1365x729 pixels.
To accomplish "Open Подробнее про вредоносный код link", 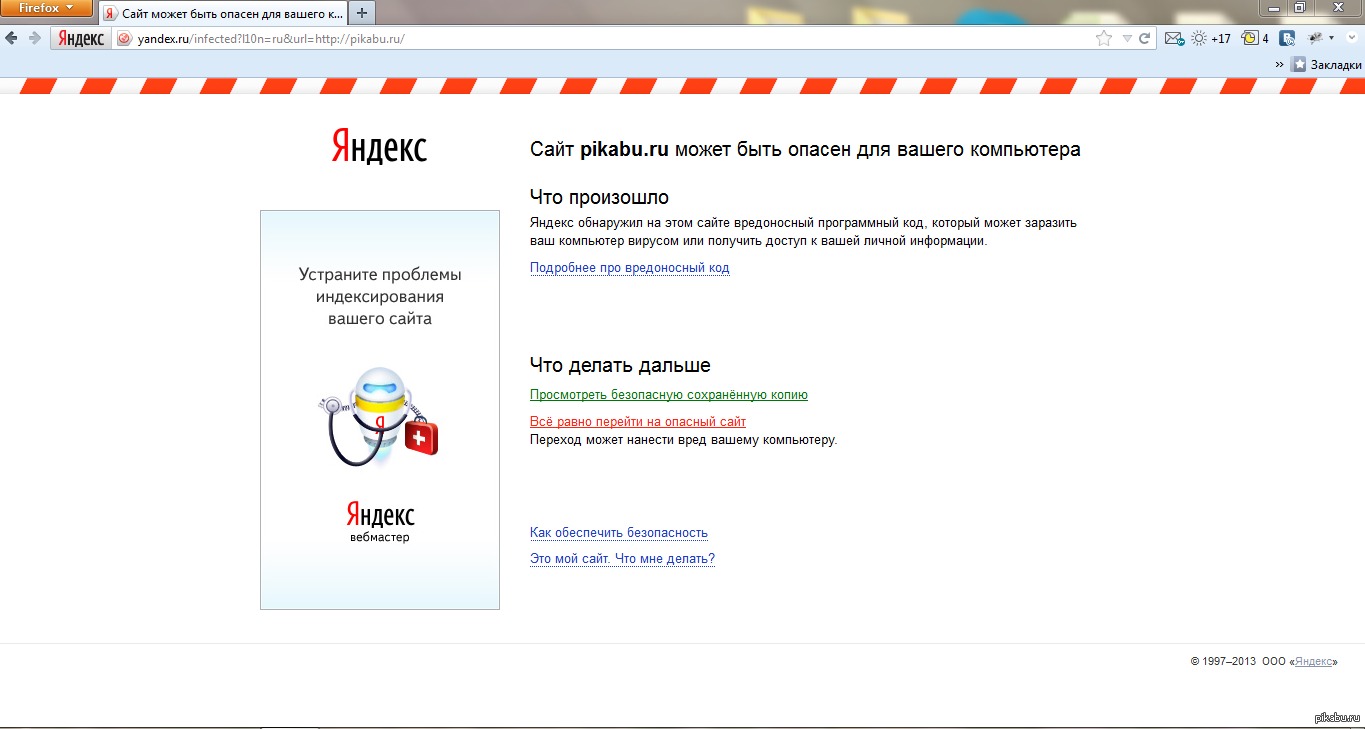I will click(629, 268).
